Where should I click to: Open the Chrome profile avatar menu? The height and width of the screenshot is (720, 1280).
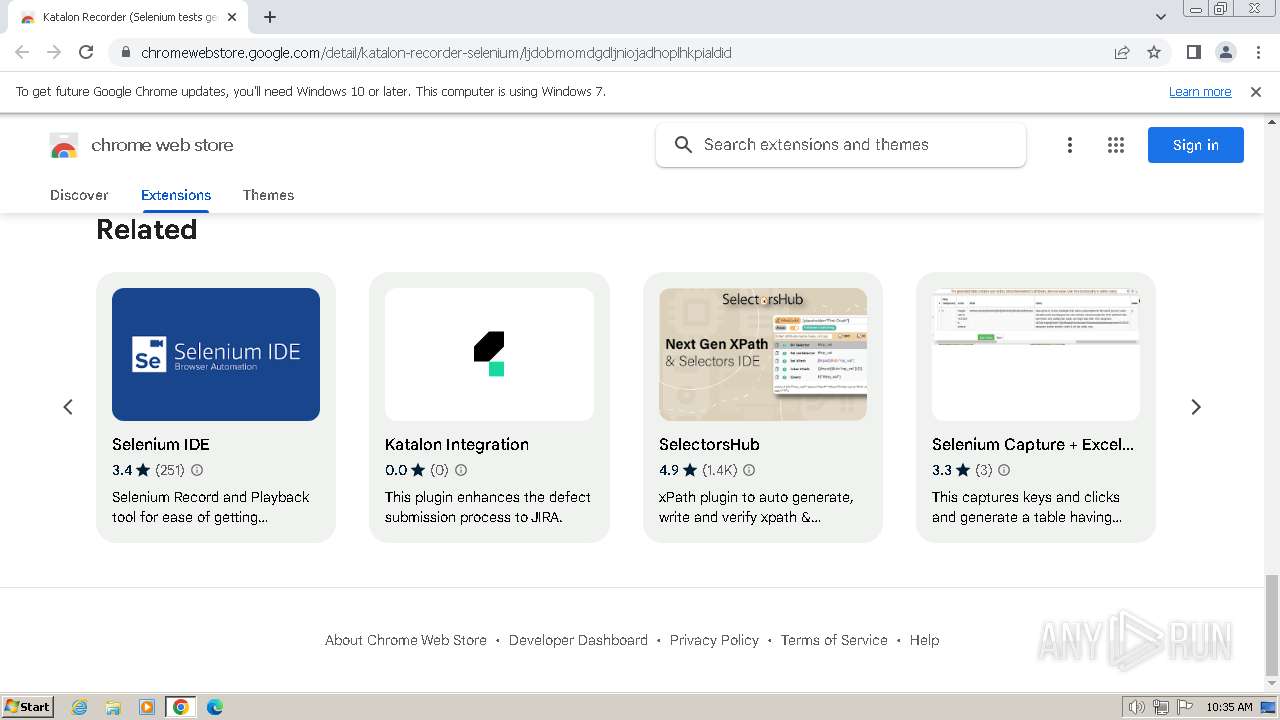click(x=1225, y=52)
